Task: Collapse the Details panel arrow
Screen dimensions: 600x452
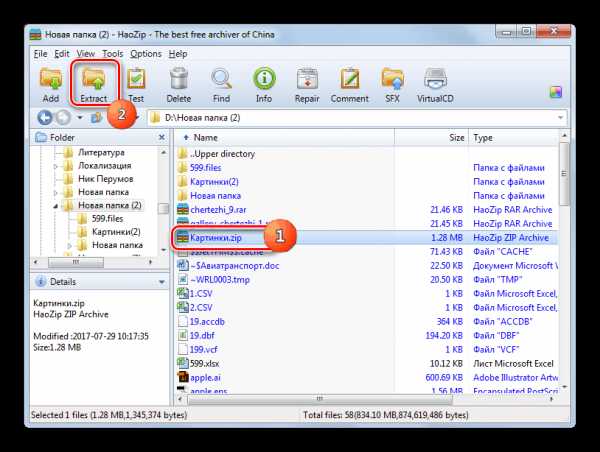Action: pos(161,282)
